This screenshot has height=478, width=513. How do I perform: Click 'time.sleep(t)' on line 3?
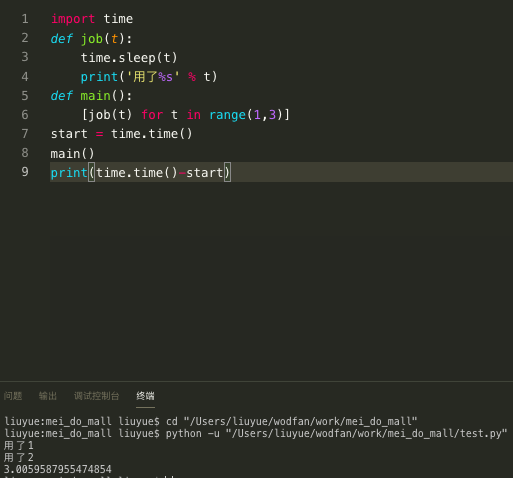[129, 58]
